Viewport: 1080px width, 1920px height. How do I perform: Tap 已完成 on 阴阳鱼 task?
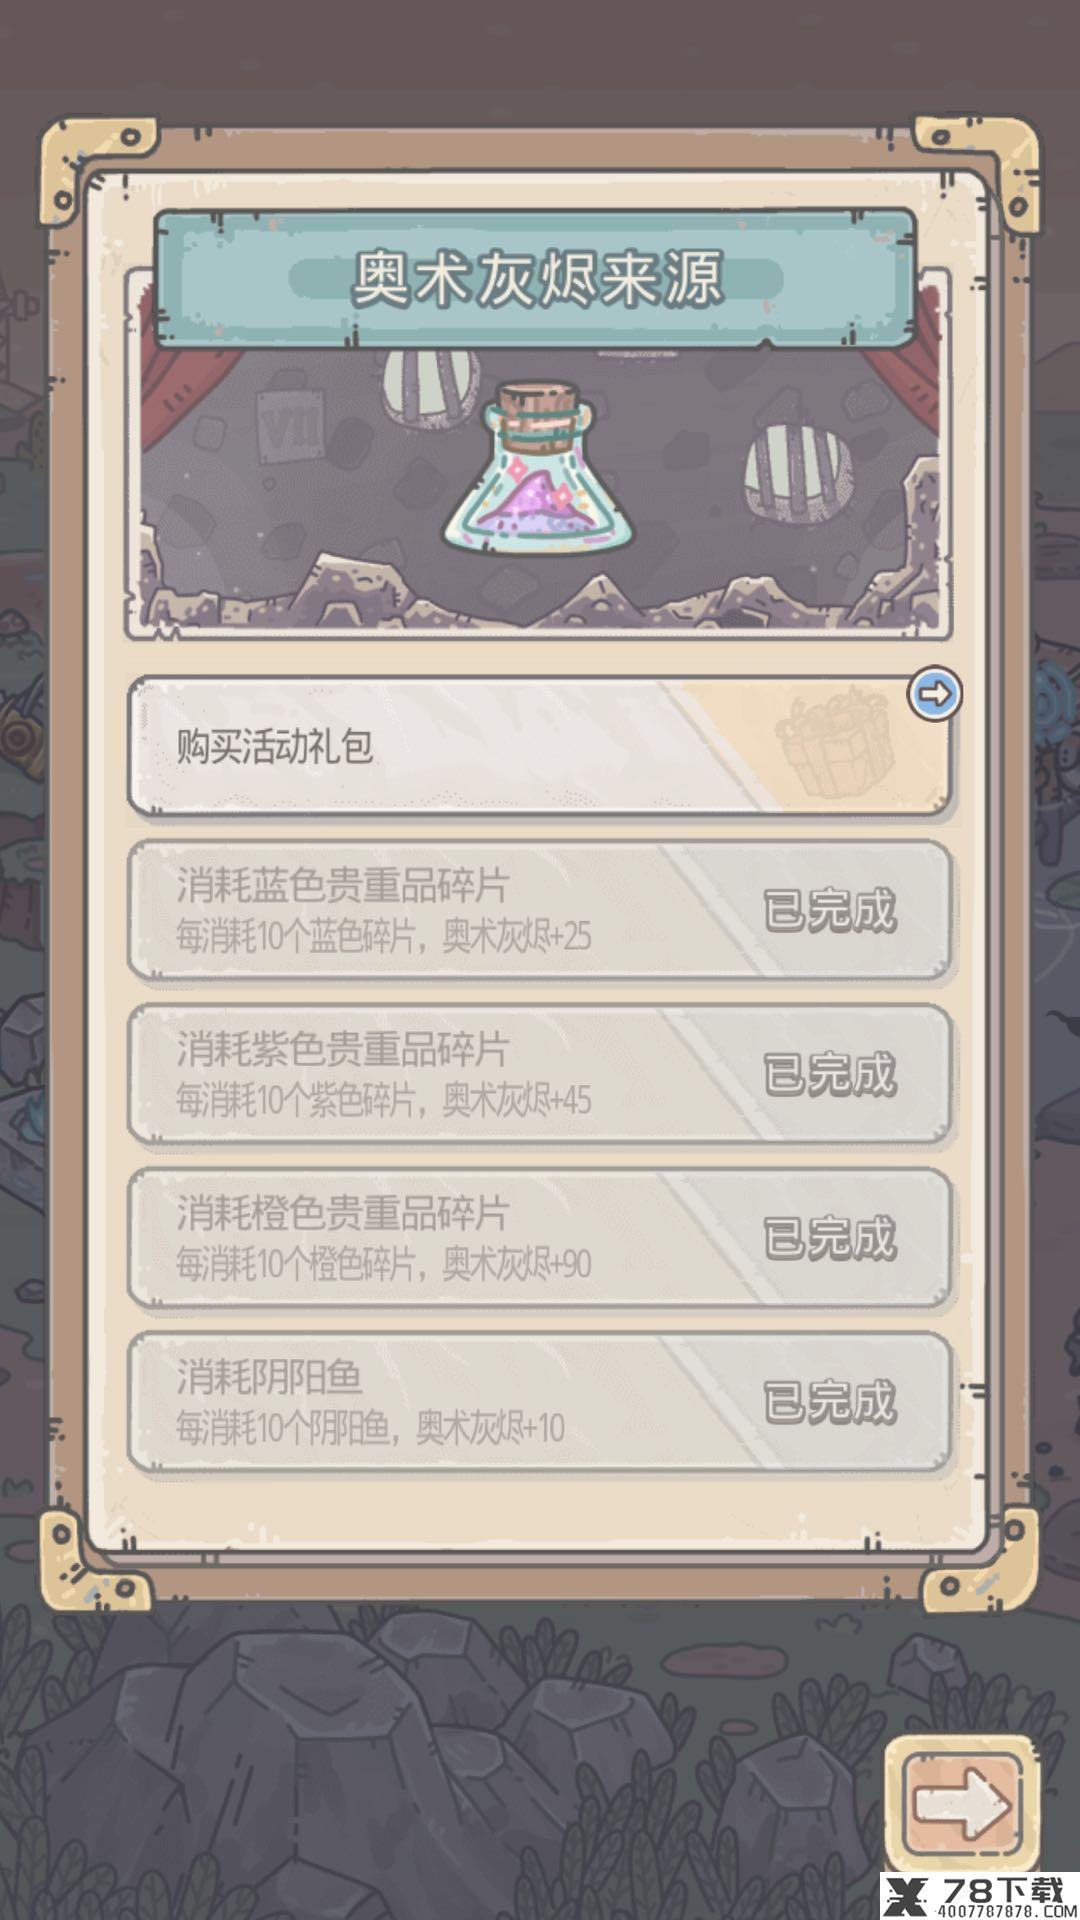tap(830, 1402)
